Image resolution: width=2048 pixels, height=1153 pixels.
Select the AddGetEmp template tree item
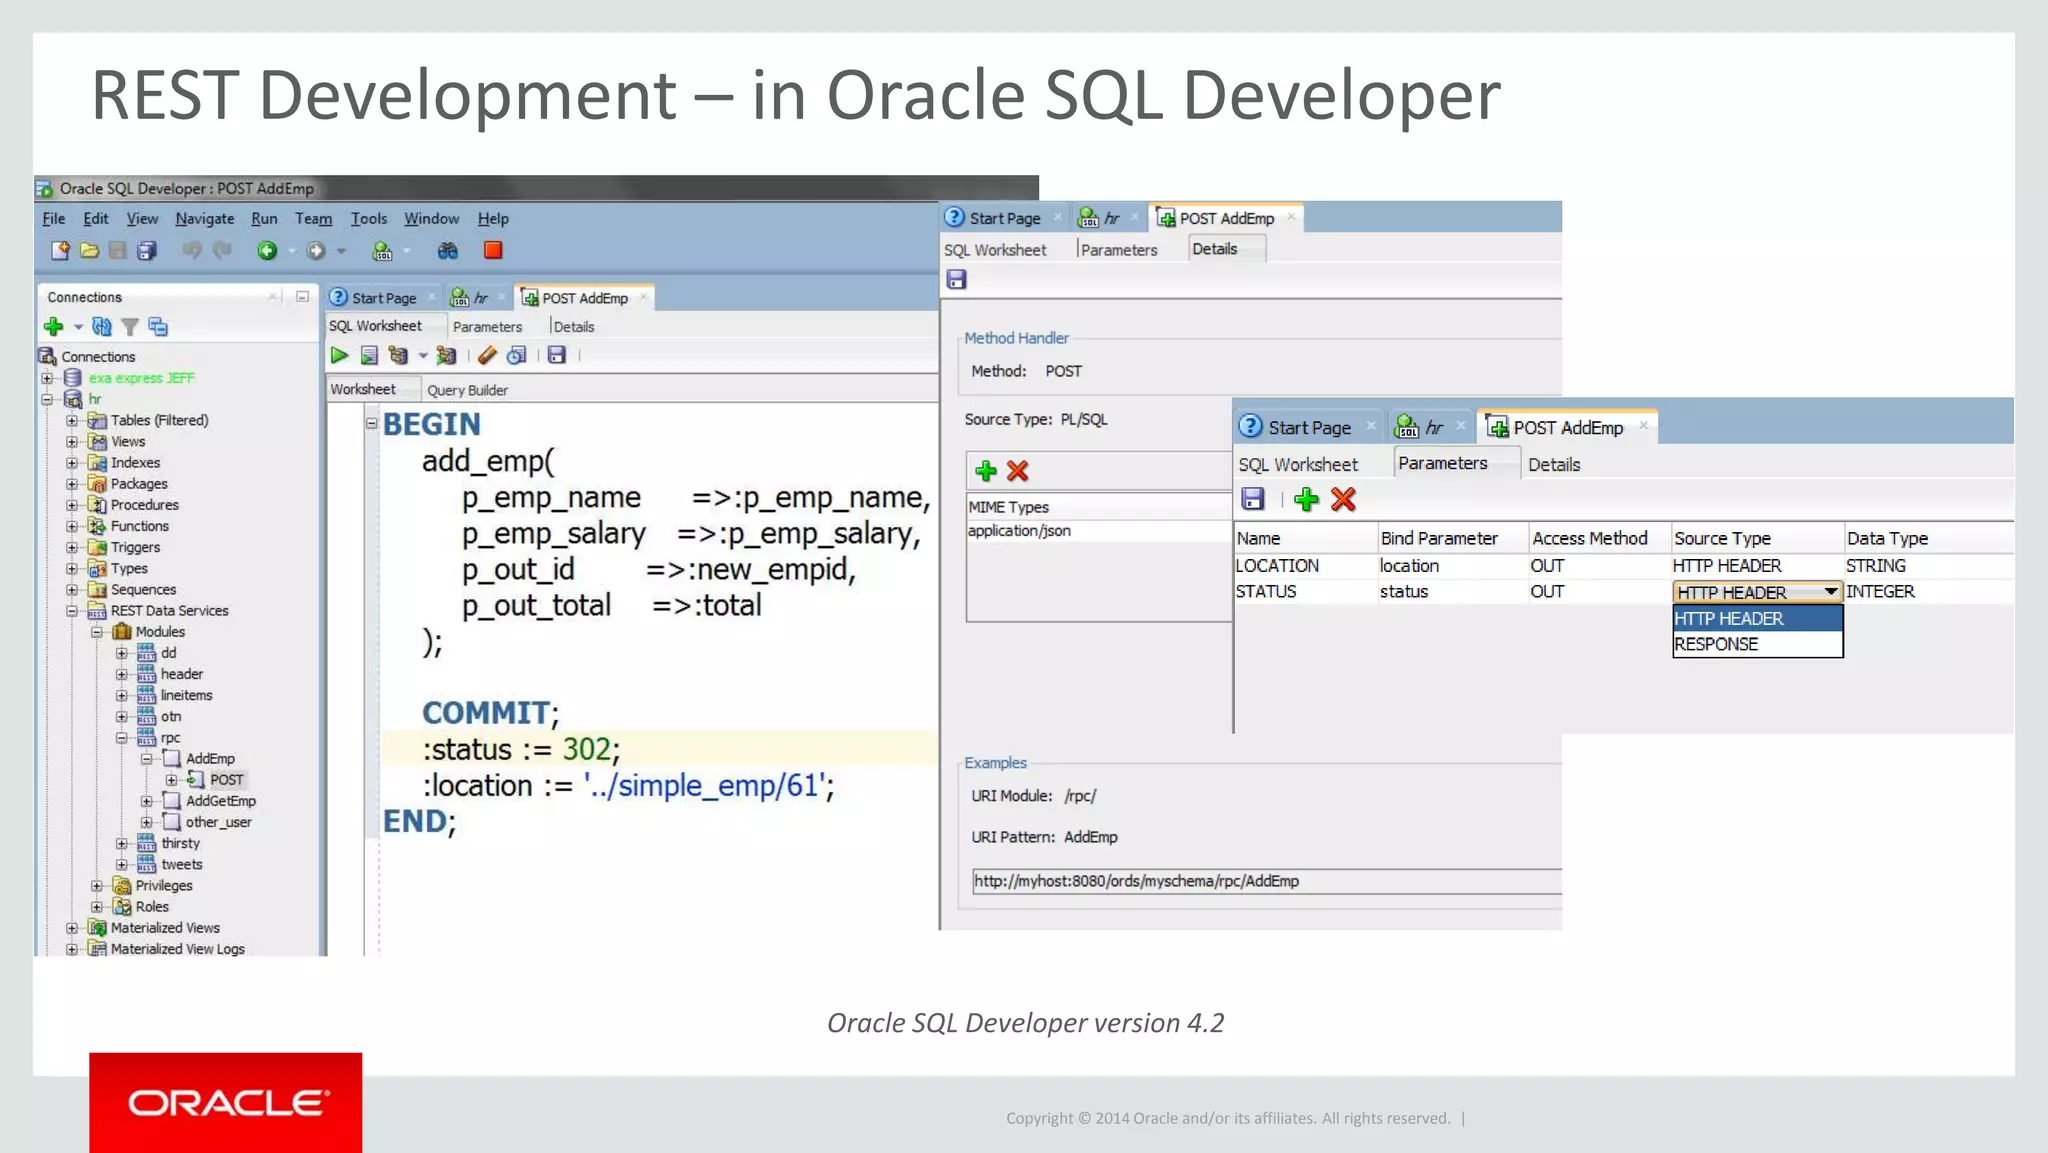(220, 801)
